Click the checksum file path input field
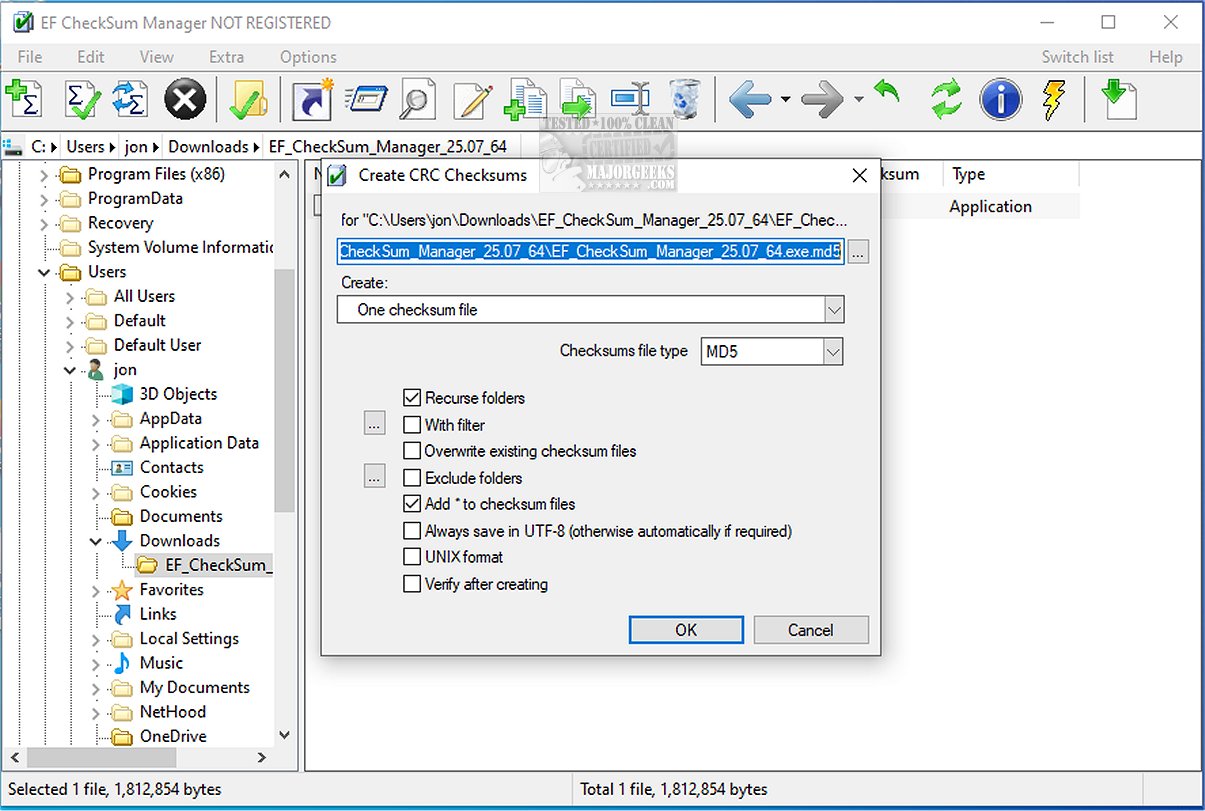 (591, 251)
